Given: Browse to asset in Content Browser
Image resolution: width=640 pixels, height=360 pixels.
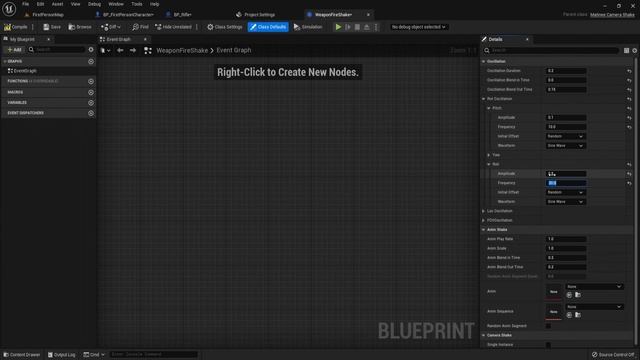Looking at the screenshot, I should tap(80, 27).
